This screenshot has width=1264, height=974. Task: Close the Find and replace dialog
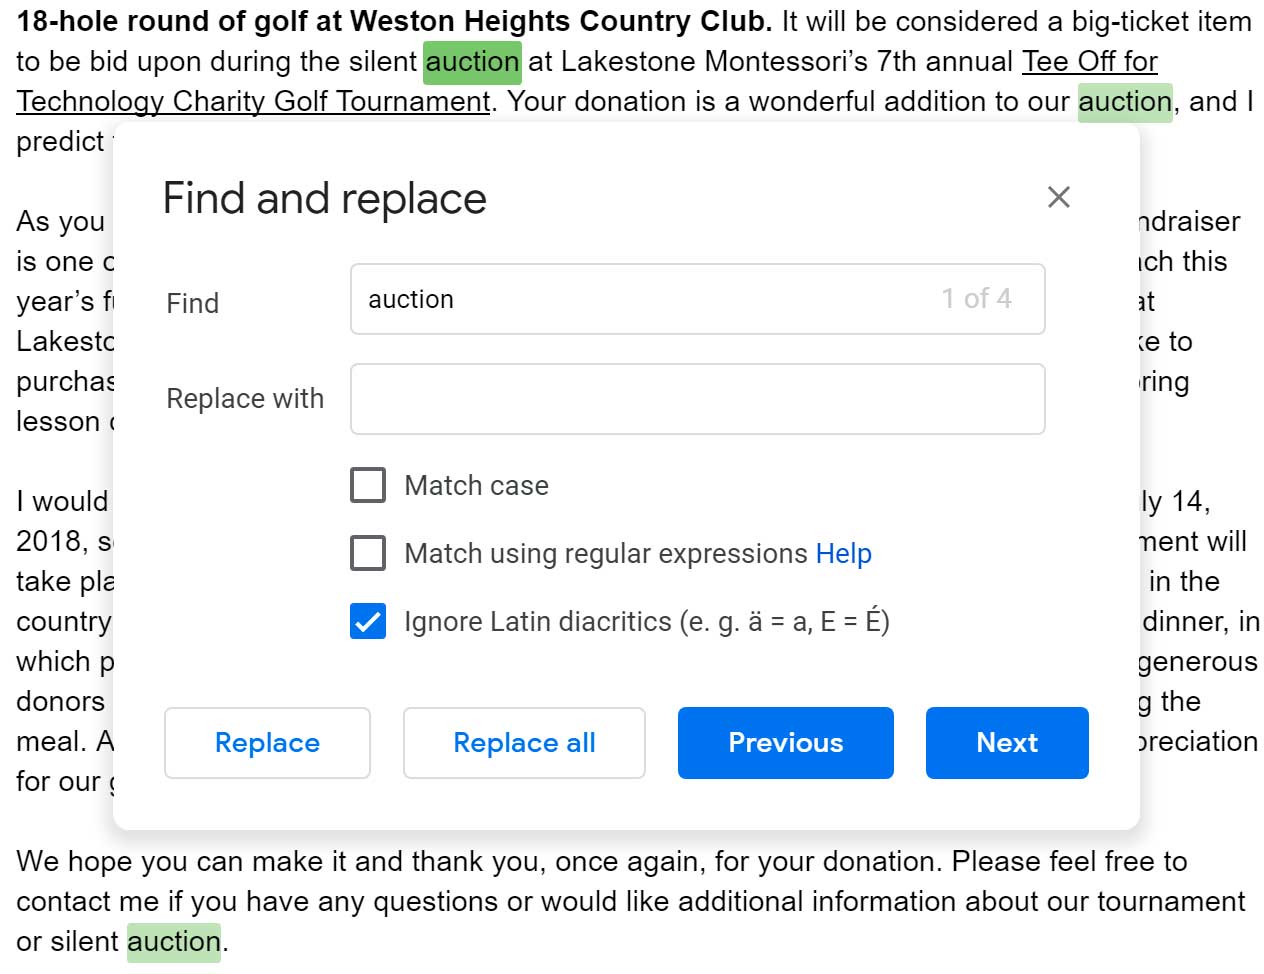(x=1058, y=197)
